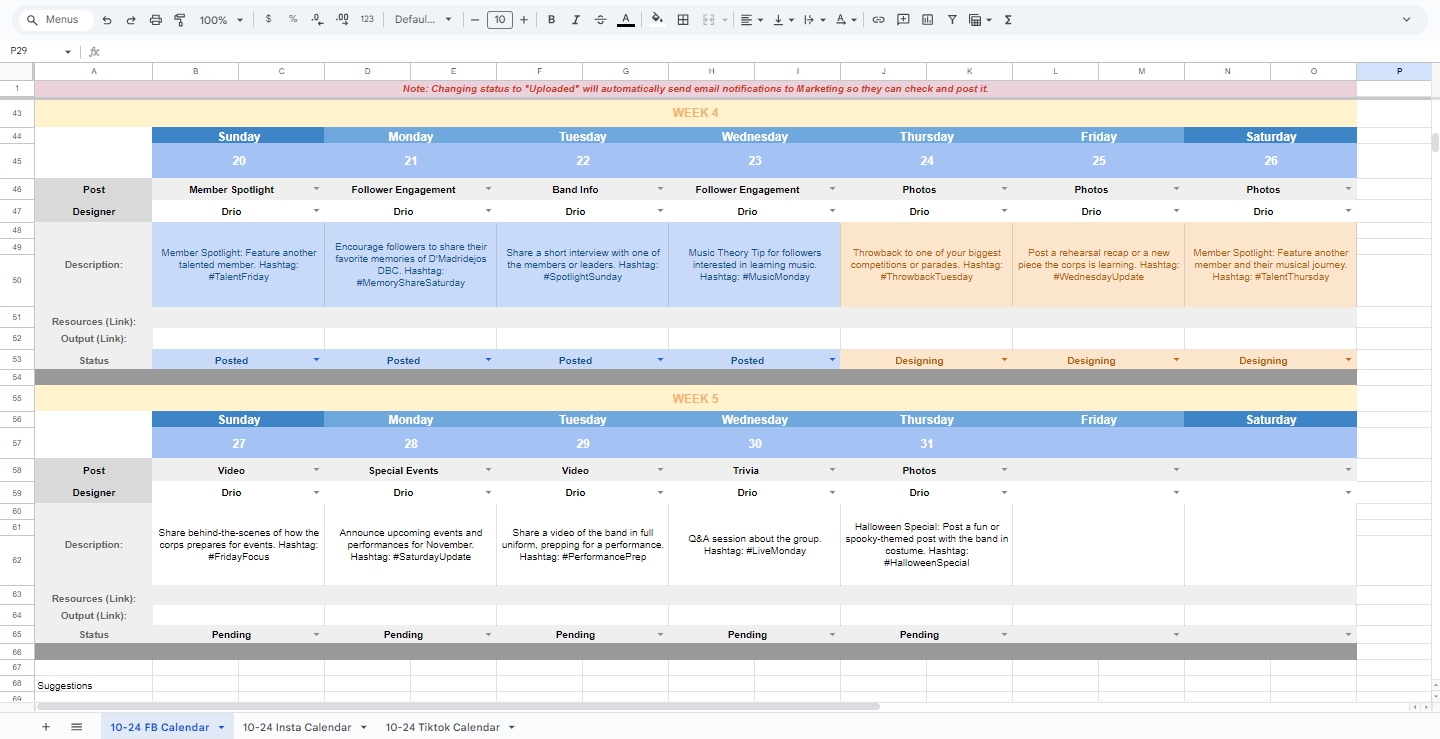
Task: Open the All Sheets list icon
Action: pos(76,727)
